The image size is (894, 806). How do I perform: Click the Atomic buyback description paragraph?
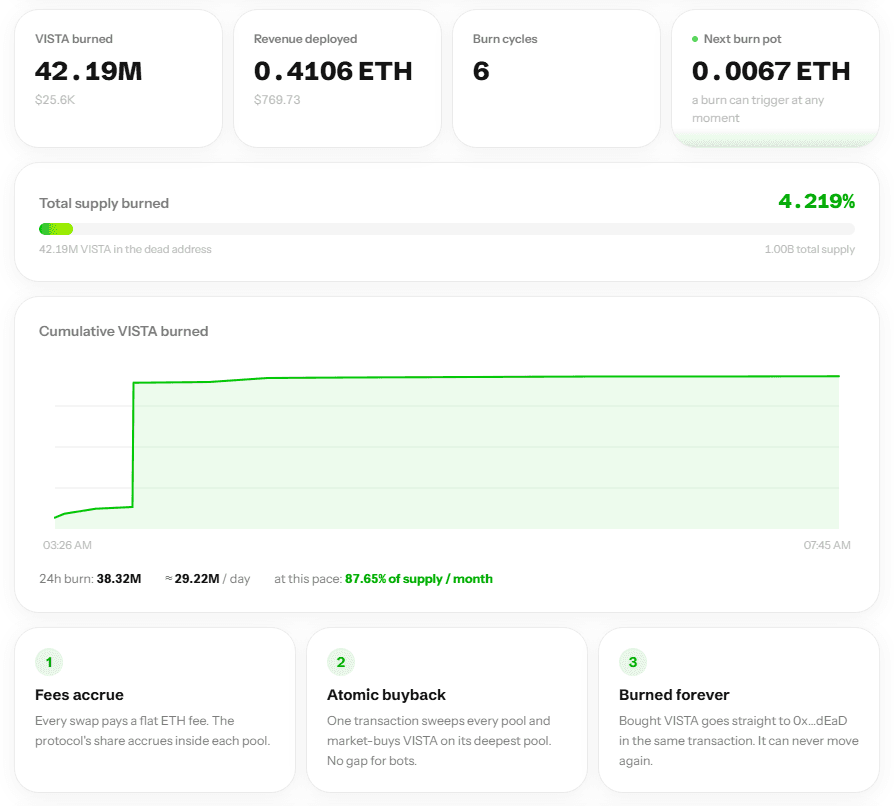tap(439, 740)
